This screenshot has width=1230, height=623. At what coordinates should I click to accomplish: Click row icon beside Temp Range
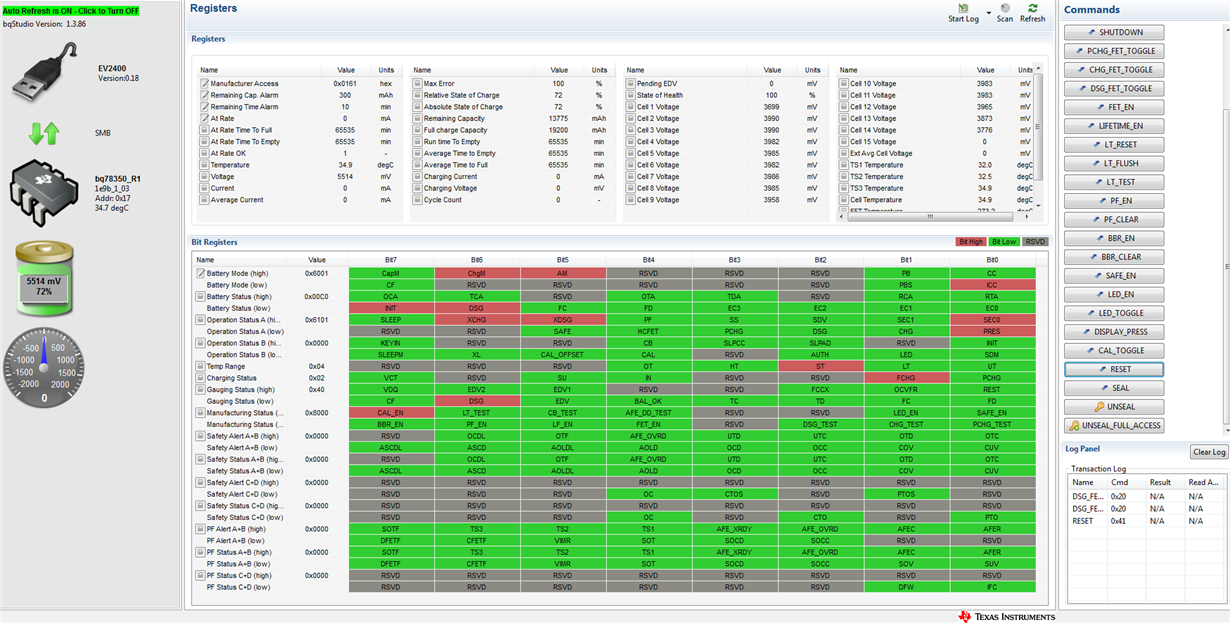coord(200,367)
